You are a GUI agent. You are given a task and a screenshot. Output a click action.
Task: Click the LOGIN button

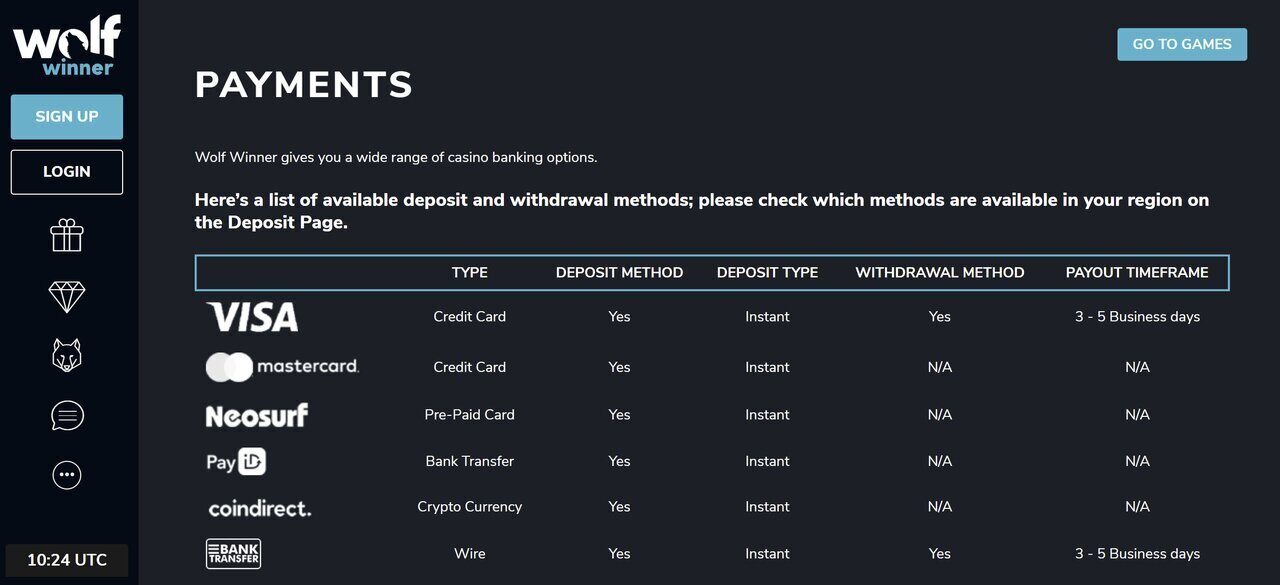67,172
